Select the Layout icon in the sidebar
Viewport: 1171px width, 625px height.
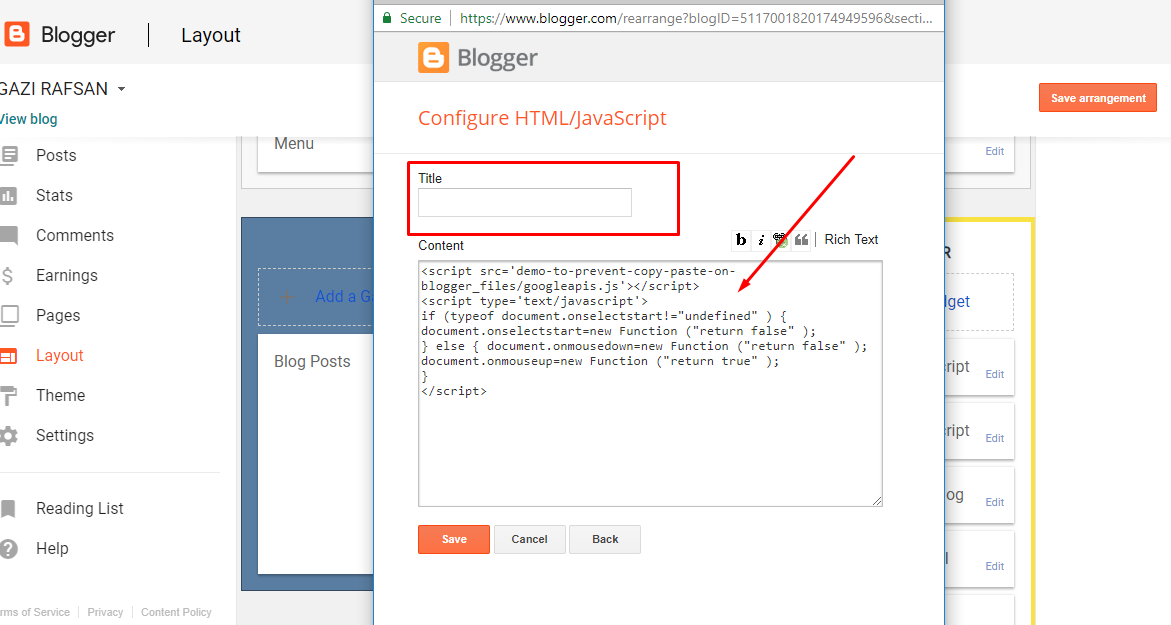pos(8,356)
